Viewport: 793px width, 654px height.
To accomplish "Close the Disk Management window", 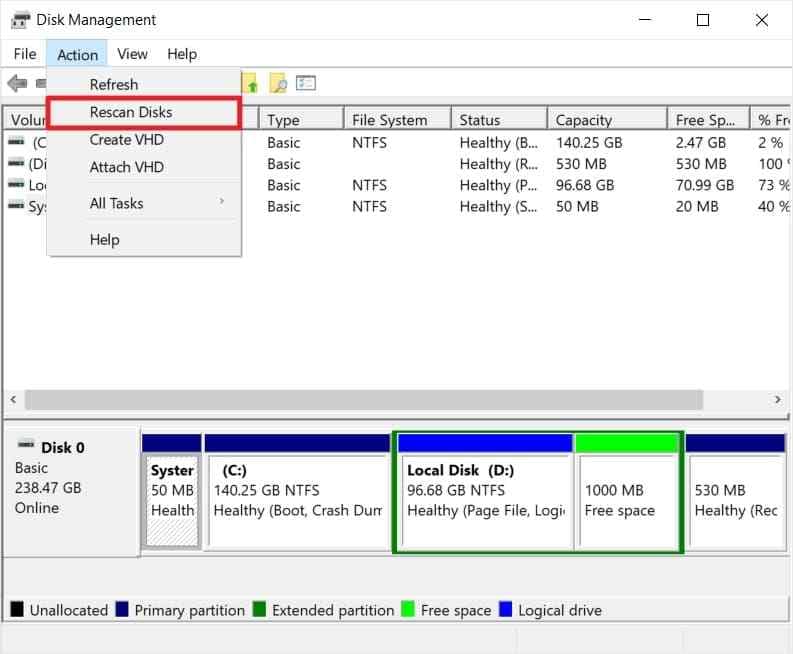I will (762, 20).
